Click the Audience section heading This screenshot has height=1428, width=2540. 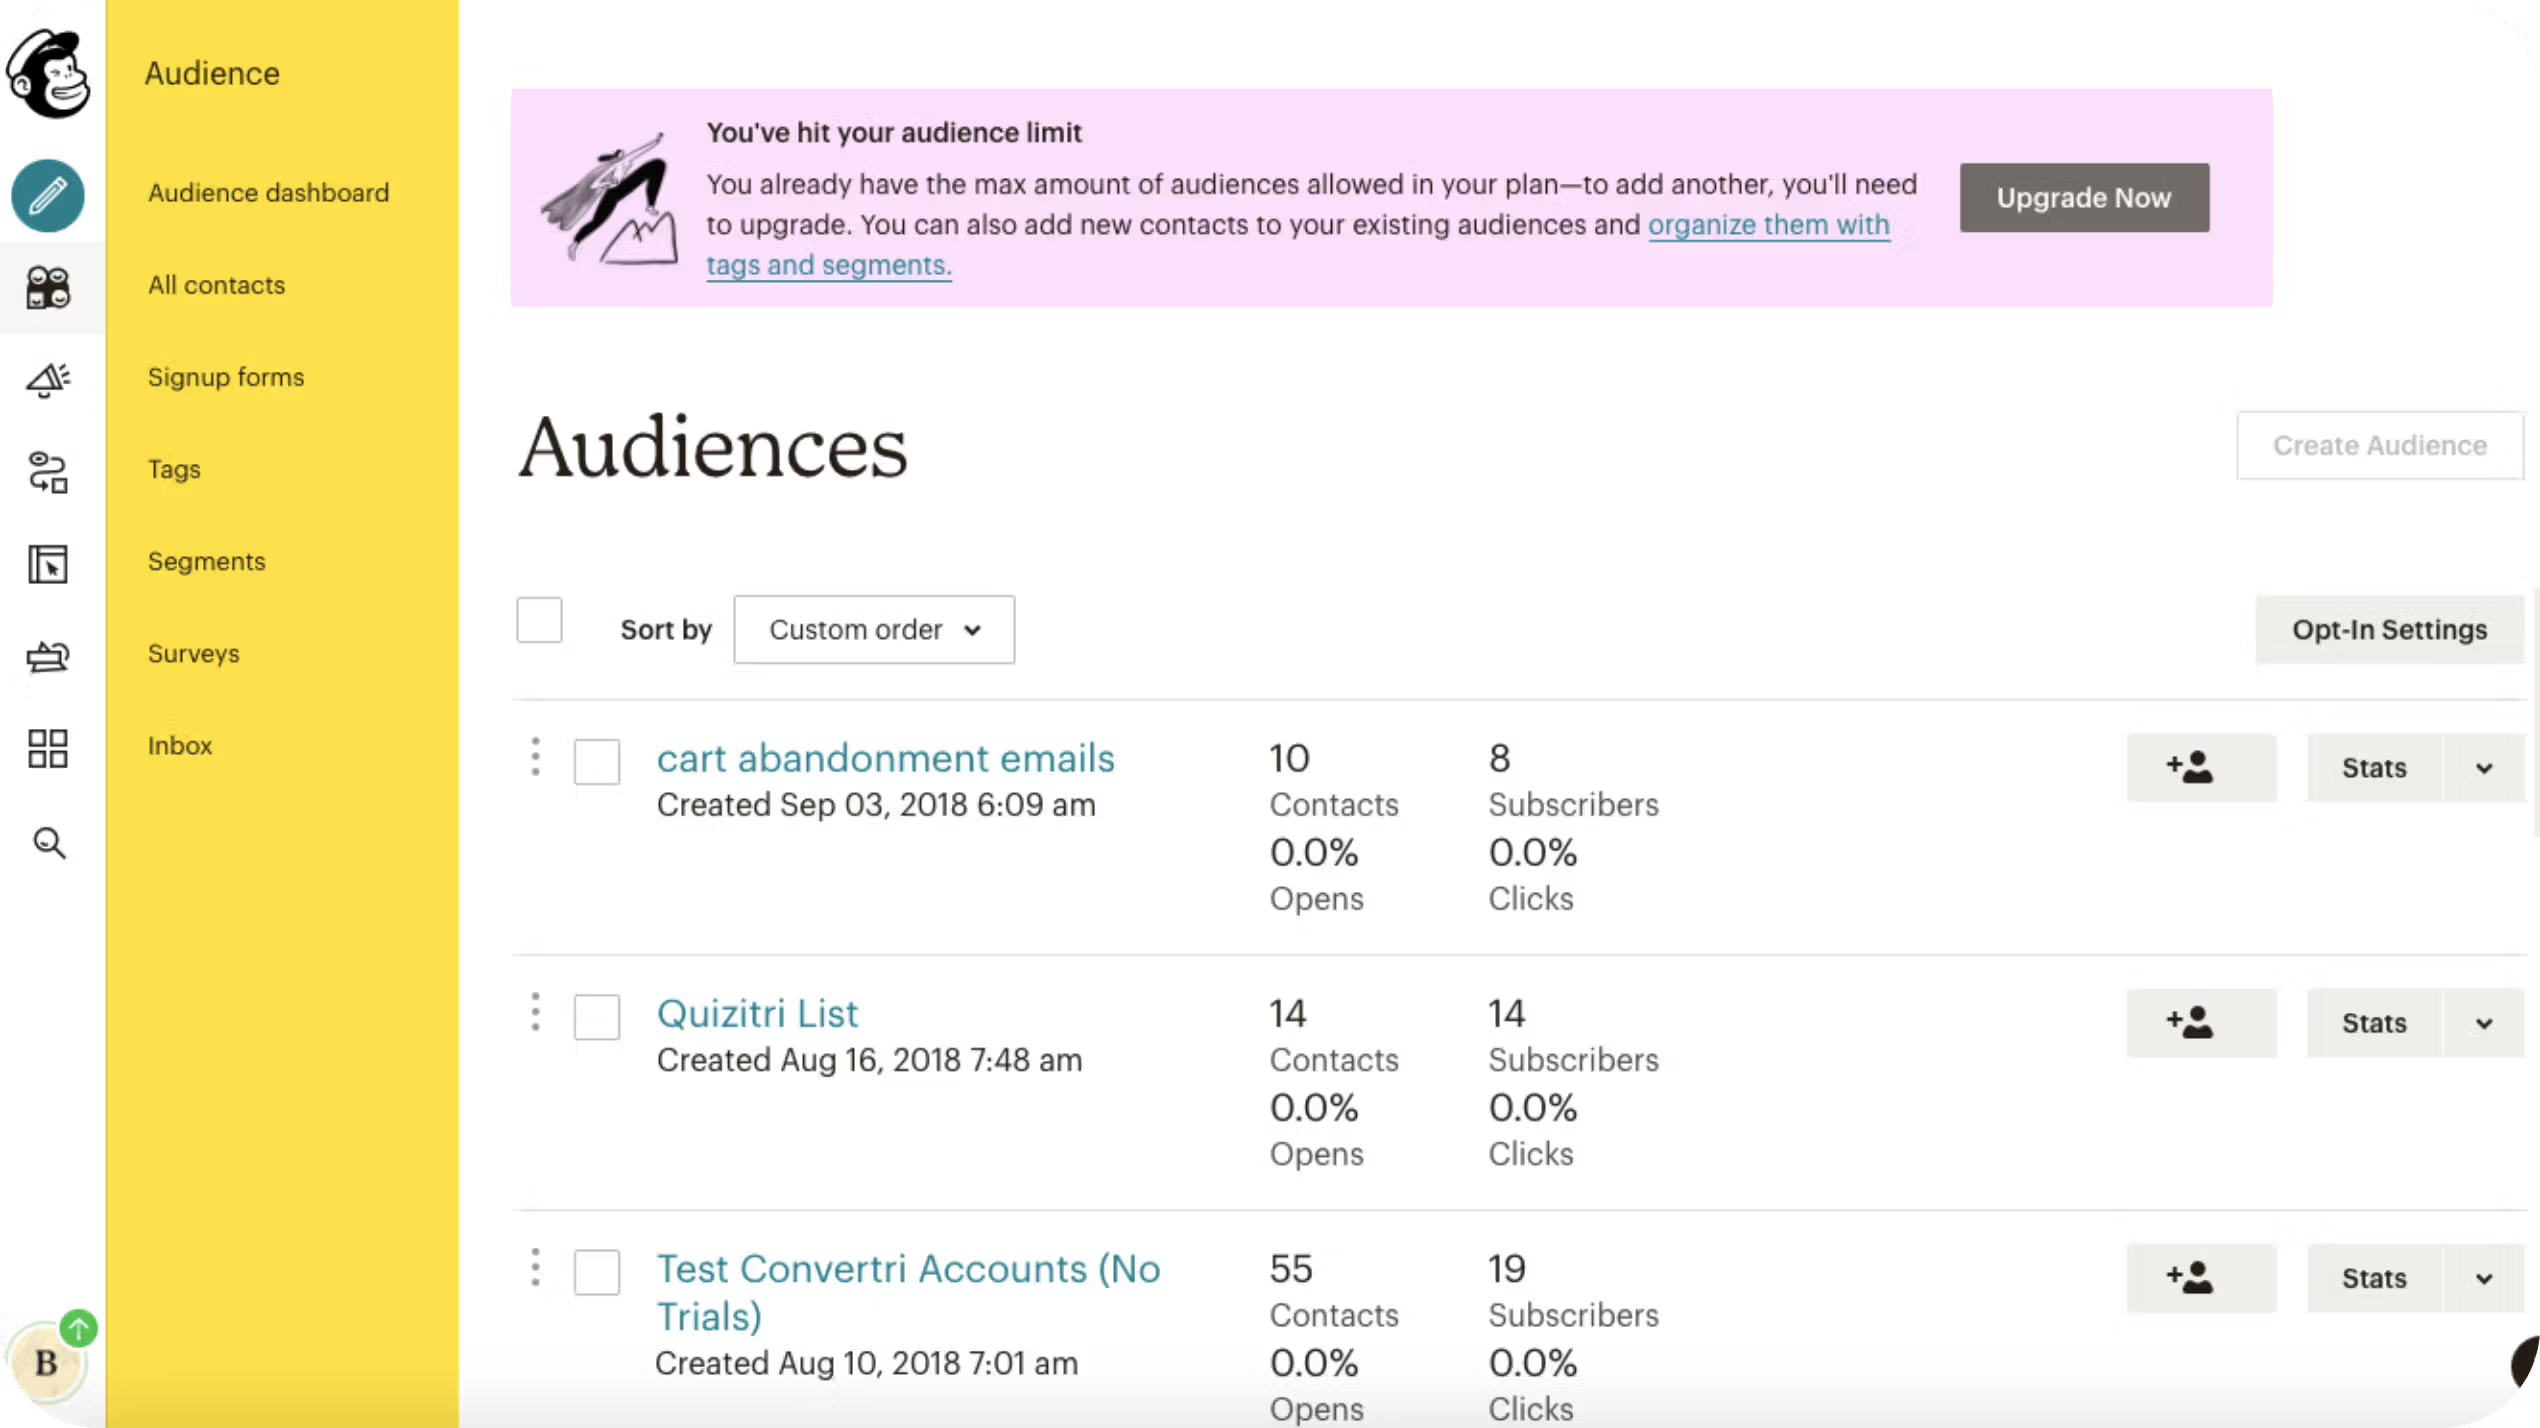point(212,73)
